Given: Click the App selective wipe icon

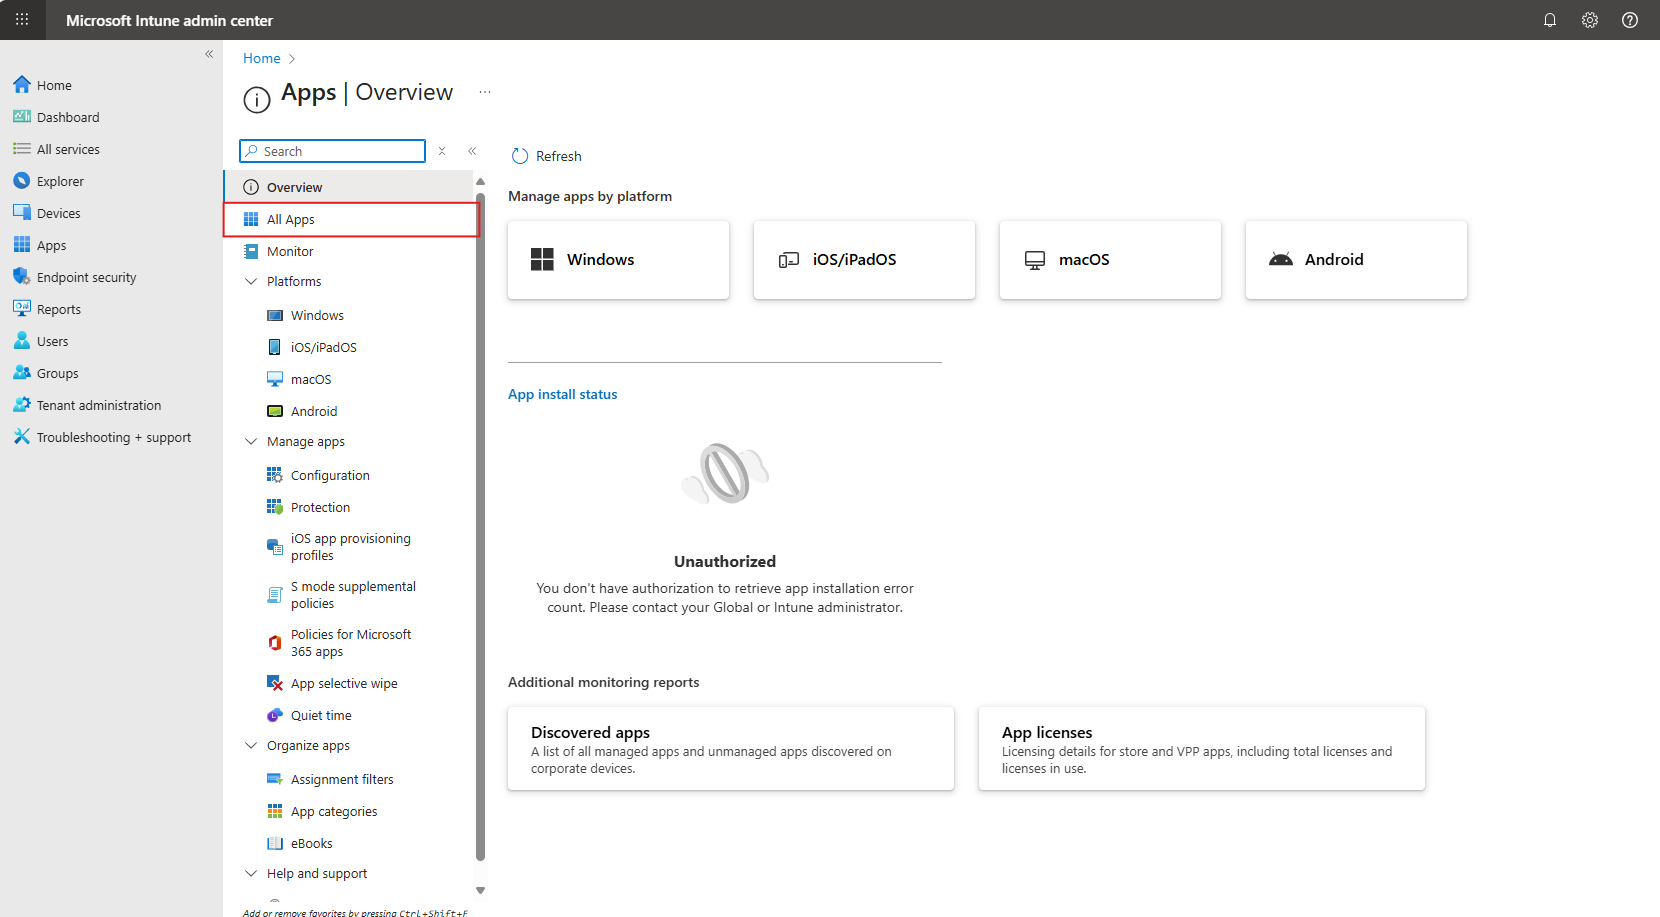Looking at the screenshot, I should pyautogui.click(x=275, y=683).
